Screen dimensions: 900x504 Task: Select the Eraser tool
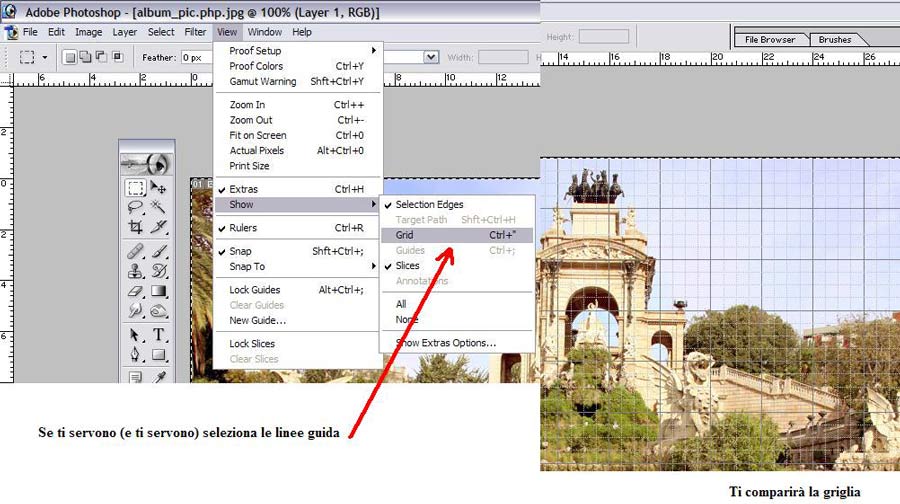point(135,291)
